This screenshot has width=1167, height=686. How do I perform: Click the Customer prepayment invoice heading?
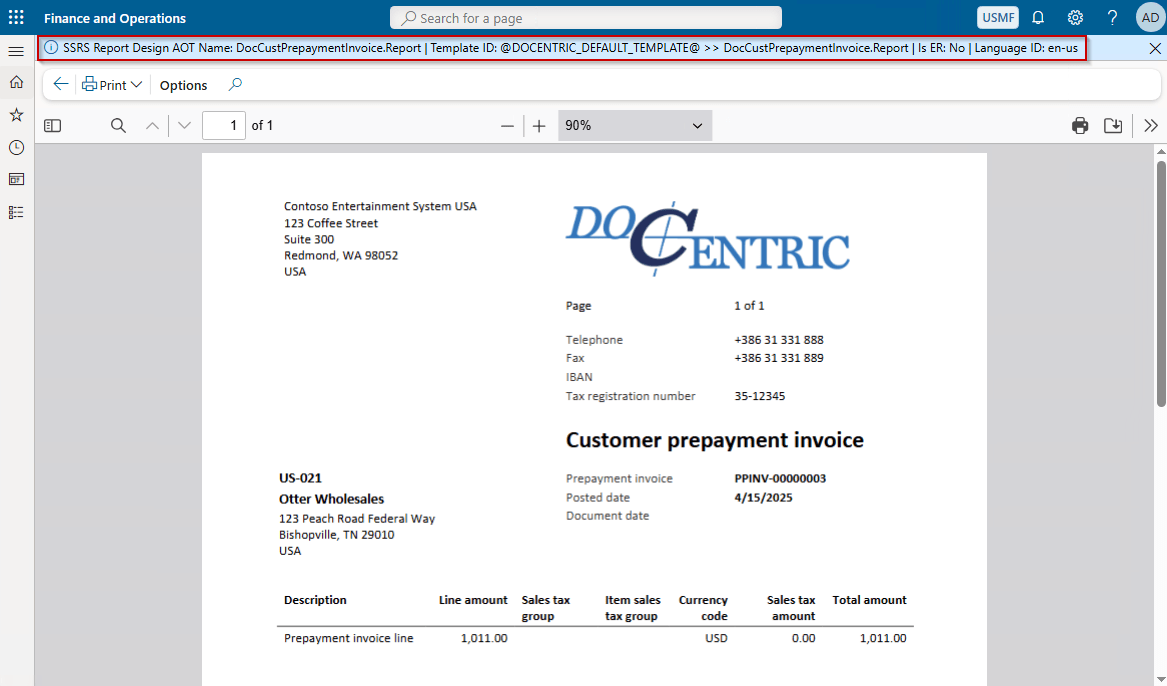[x=714, y=440]
